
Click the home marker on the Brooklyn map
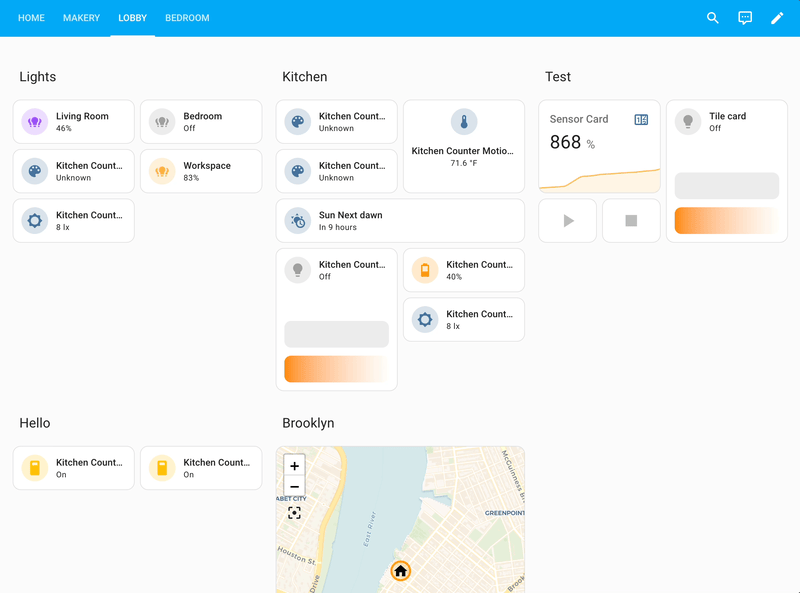(x=400, y=570)
